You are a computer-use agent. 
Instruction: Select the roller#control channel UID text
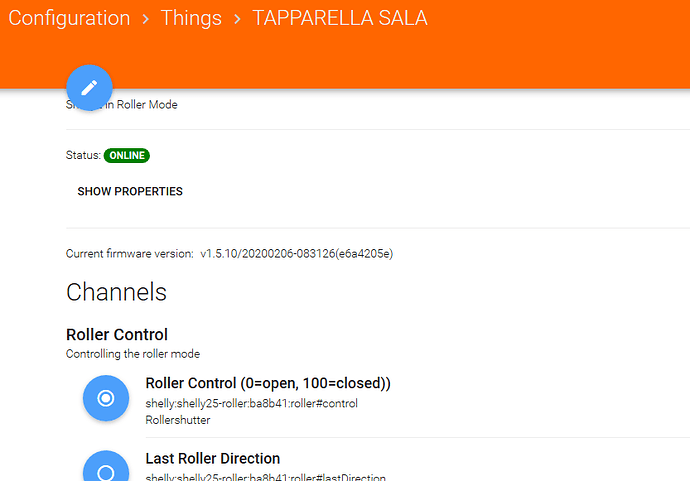[x=251, y=403]
